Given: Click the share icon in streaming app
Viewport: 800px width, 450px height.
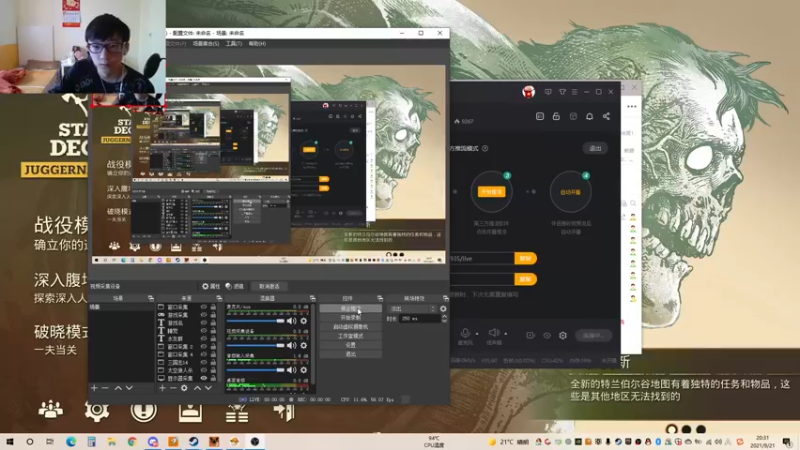Looking at the screenshot, I should [x=606, y=116].
